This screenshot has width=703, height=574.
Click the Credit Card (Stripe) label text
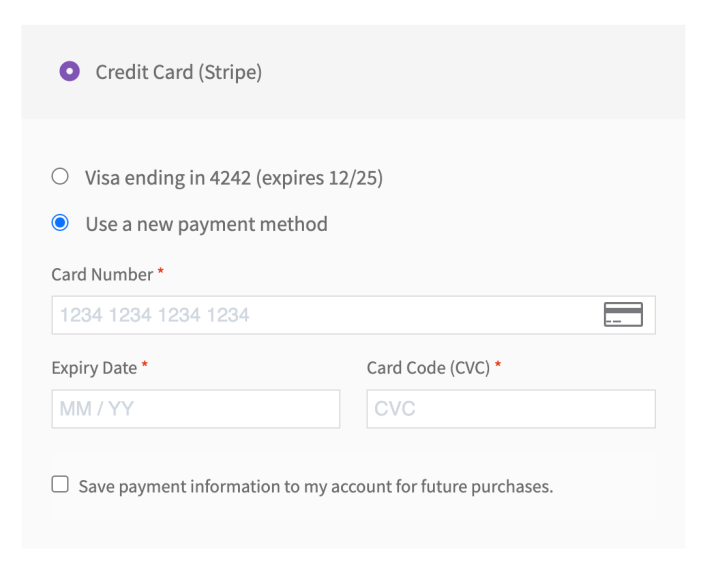[x=178, y=72]
